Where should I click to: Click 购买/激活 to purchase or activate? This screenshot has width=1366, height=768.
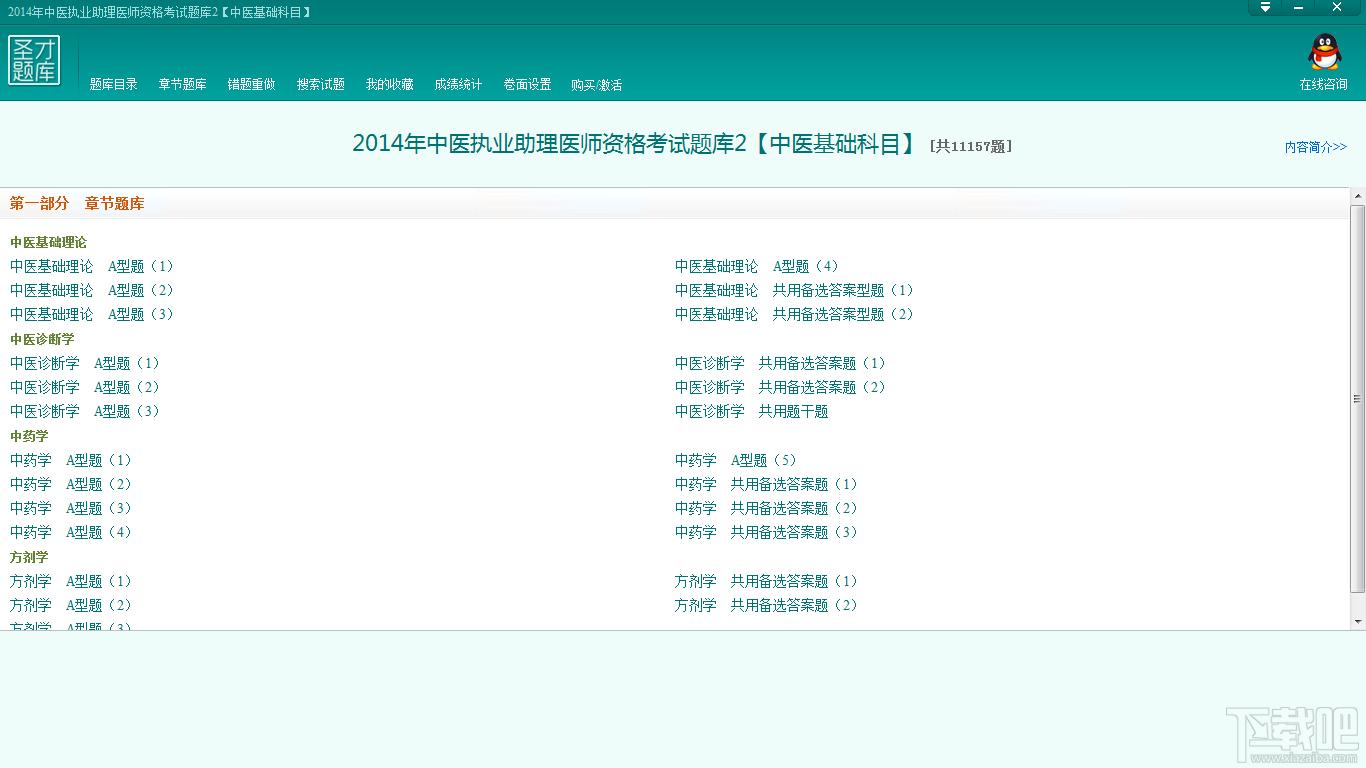point(596,85)
